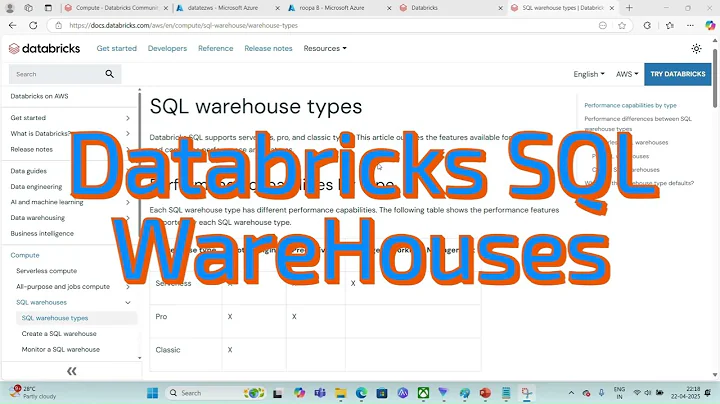
Task: Open Xbox app from the taskbar
Action: pyautogui.click(x=423, y=393)
